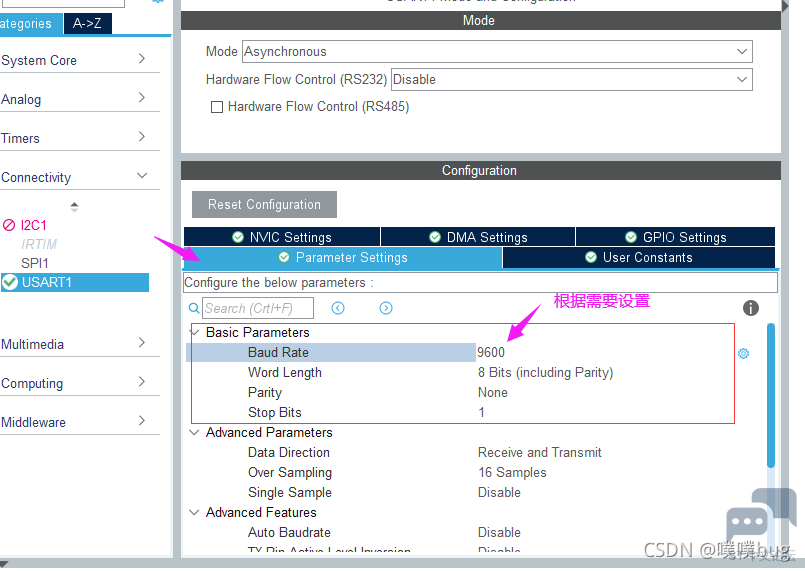Click the parameter Search field
Viewport: 805px width, 571px height.
(258, 308)
